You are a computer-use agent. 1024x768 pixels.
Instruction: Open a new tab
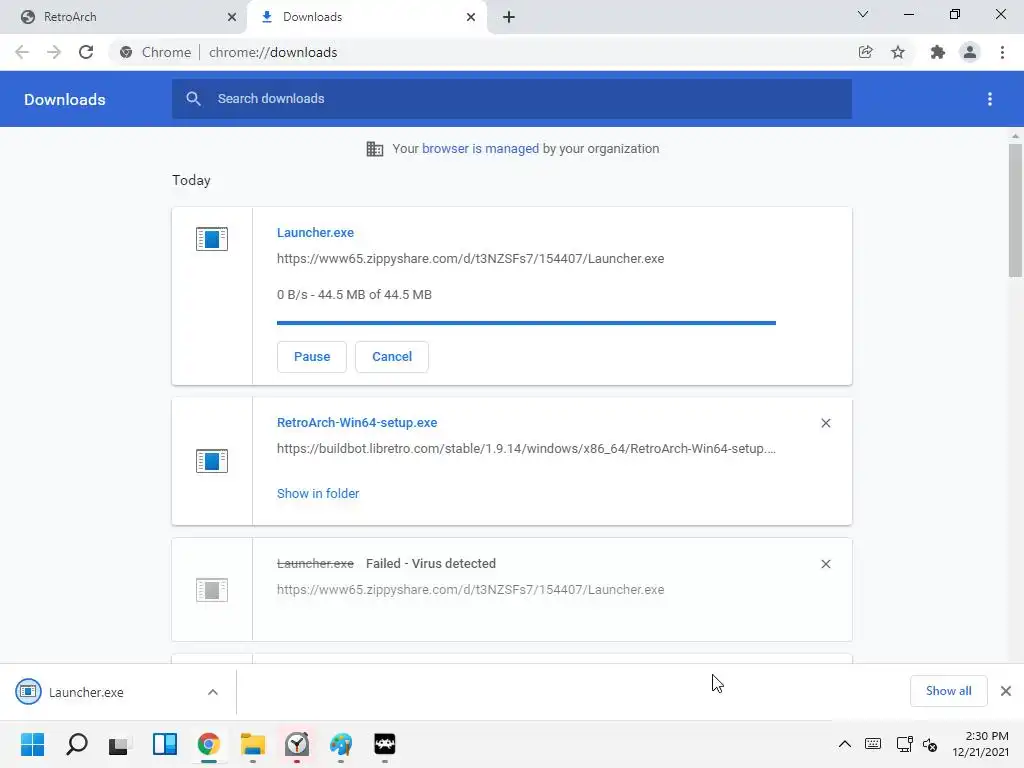[509, 17]
